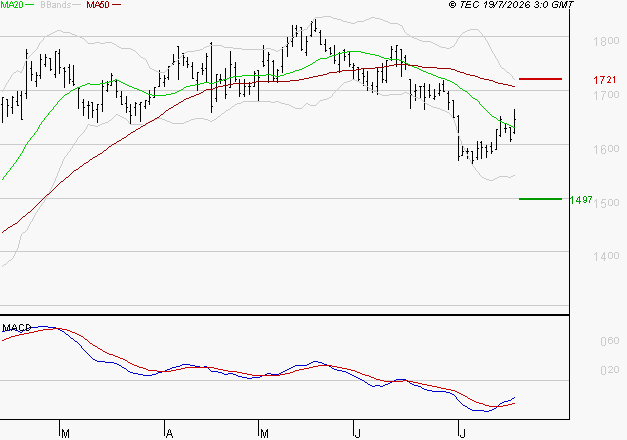The width and height of the screenshot is (627, 440).
Task: Click the red 1721 resistance value
Action: (x=605, y=80)
